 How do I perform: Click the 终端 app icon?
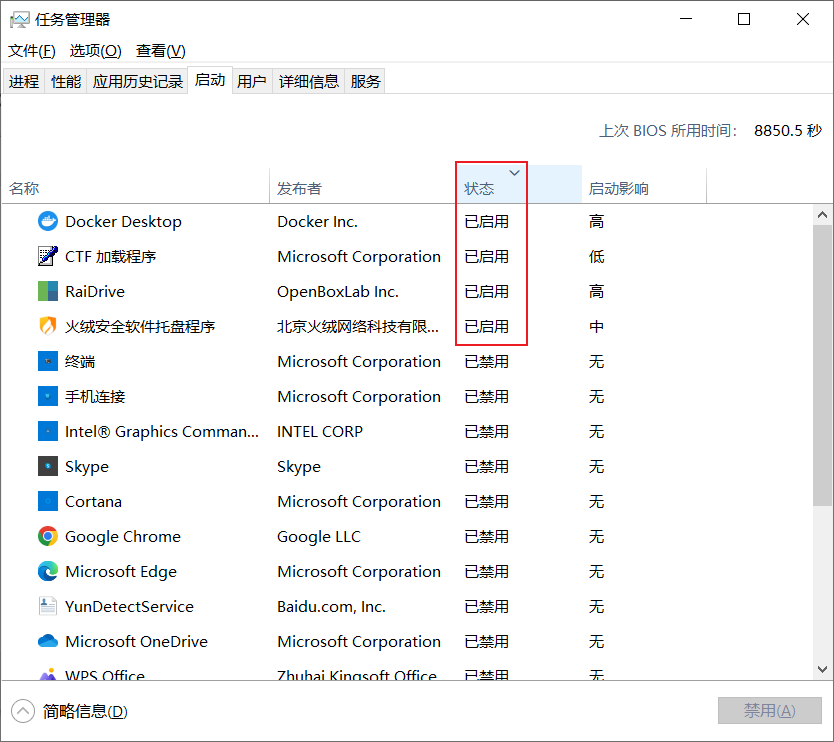click(x=48, y=361)
